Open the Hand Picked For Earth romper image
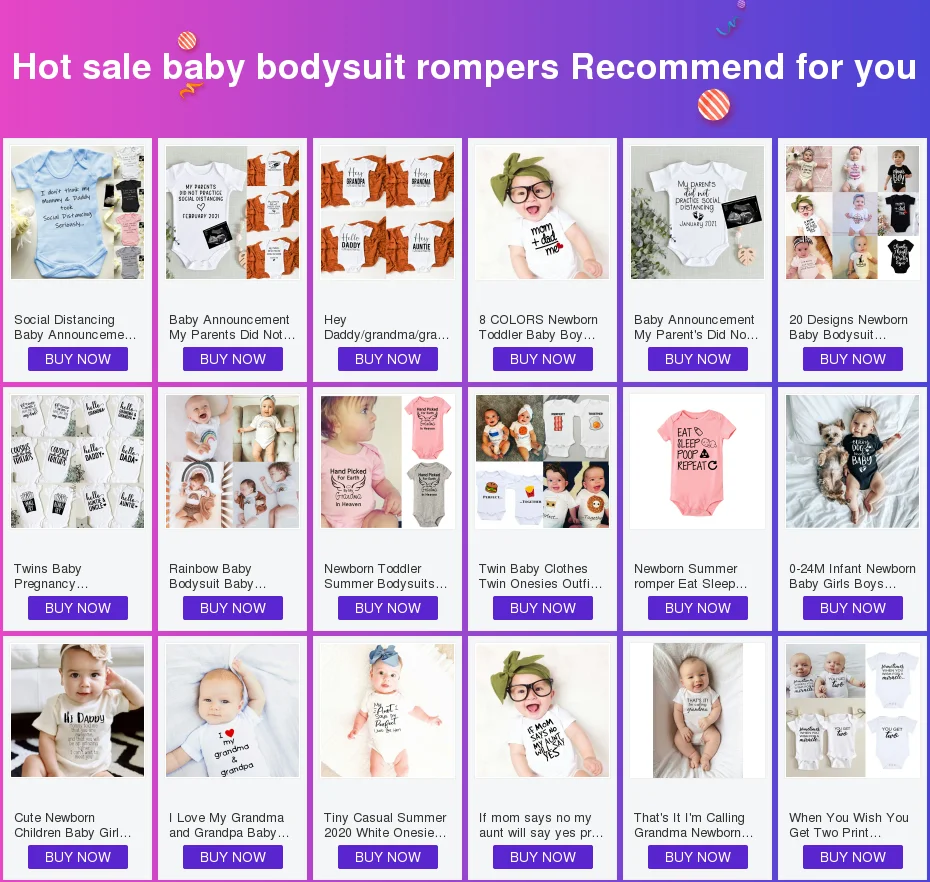 point(387,461)
